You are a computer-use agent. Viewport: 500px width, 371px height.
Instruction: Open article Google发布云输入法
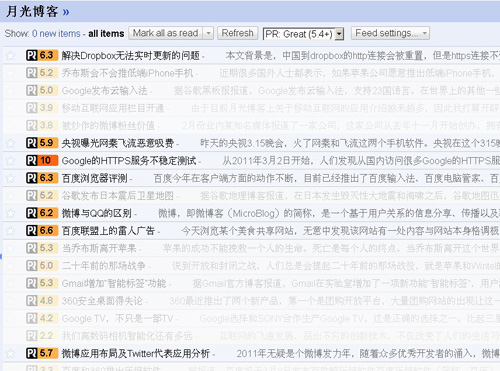tap(104, 90)
